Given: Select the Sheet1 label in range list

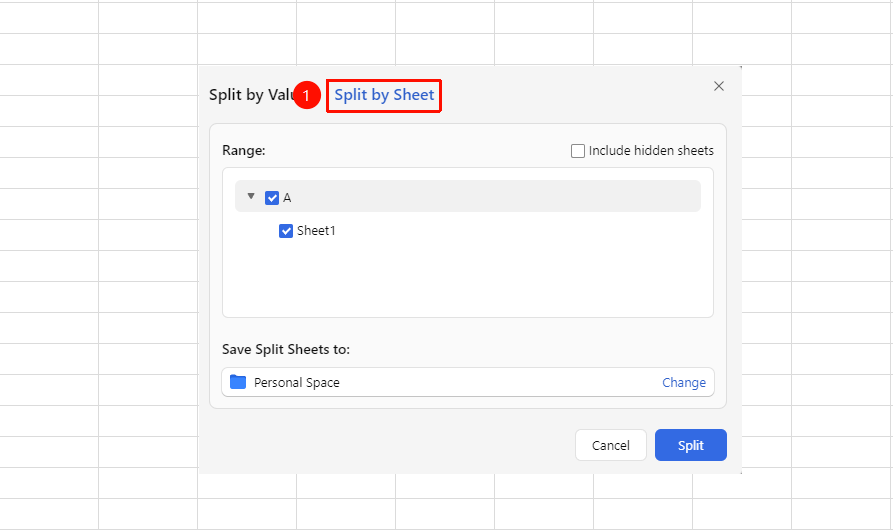Looking at the screenshot, I should pyautogui.click(x=316, y=231).
